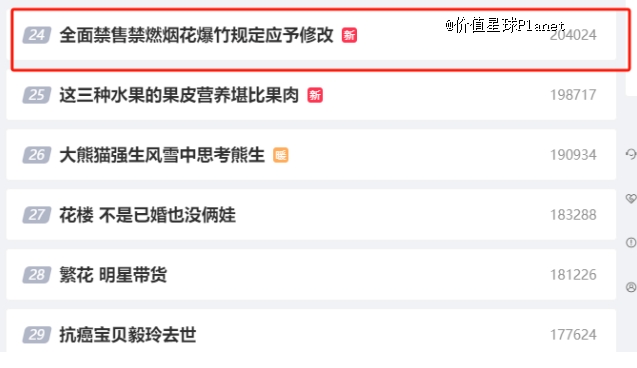
Task: Open topic 大熊猫强生风雪中思考熊生
Action: click(x=162, y=155)
